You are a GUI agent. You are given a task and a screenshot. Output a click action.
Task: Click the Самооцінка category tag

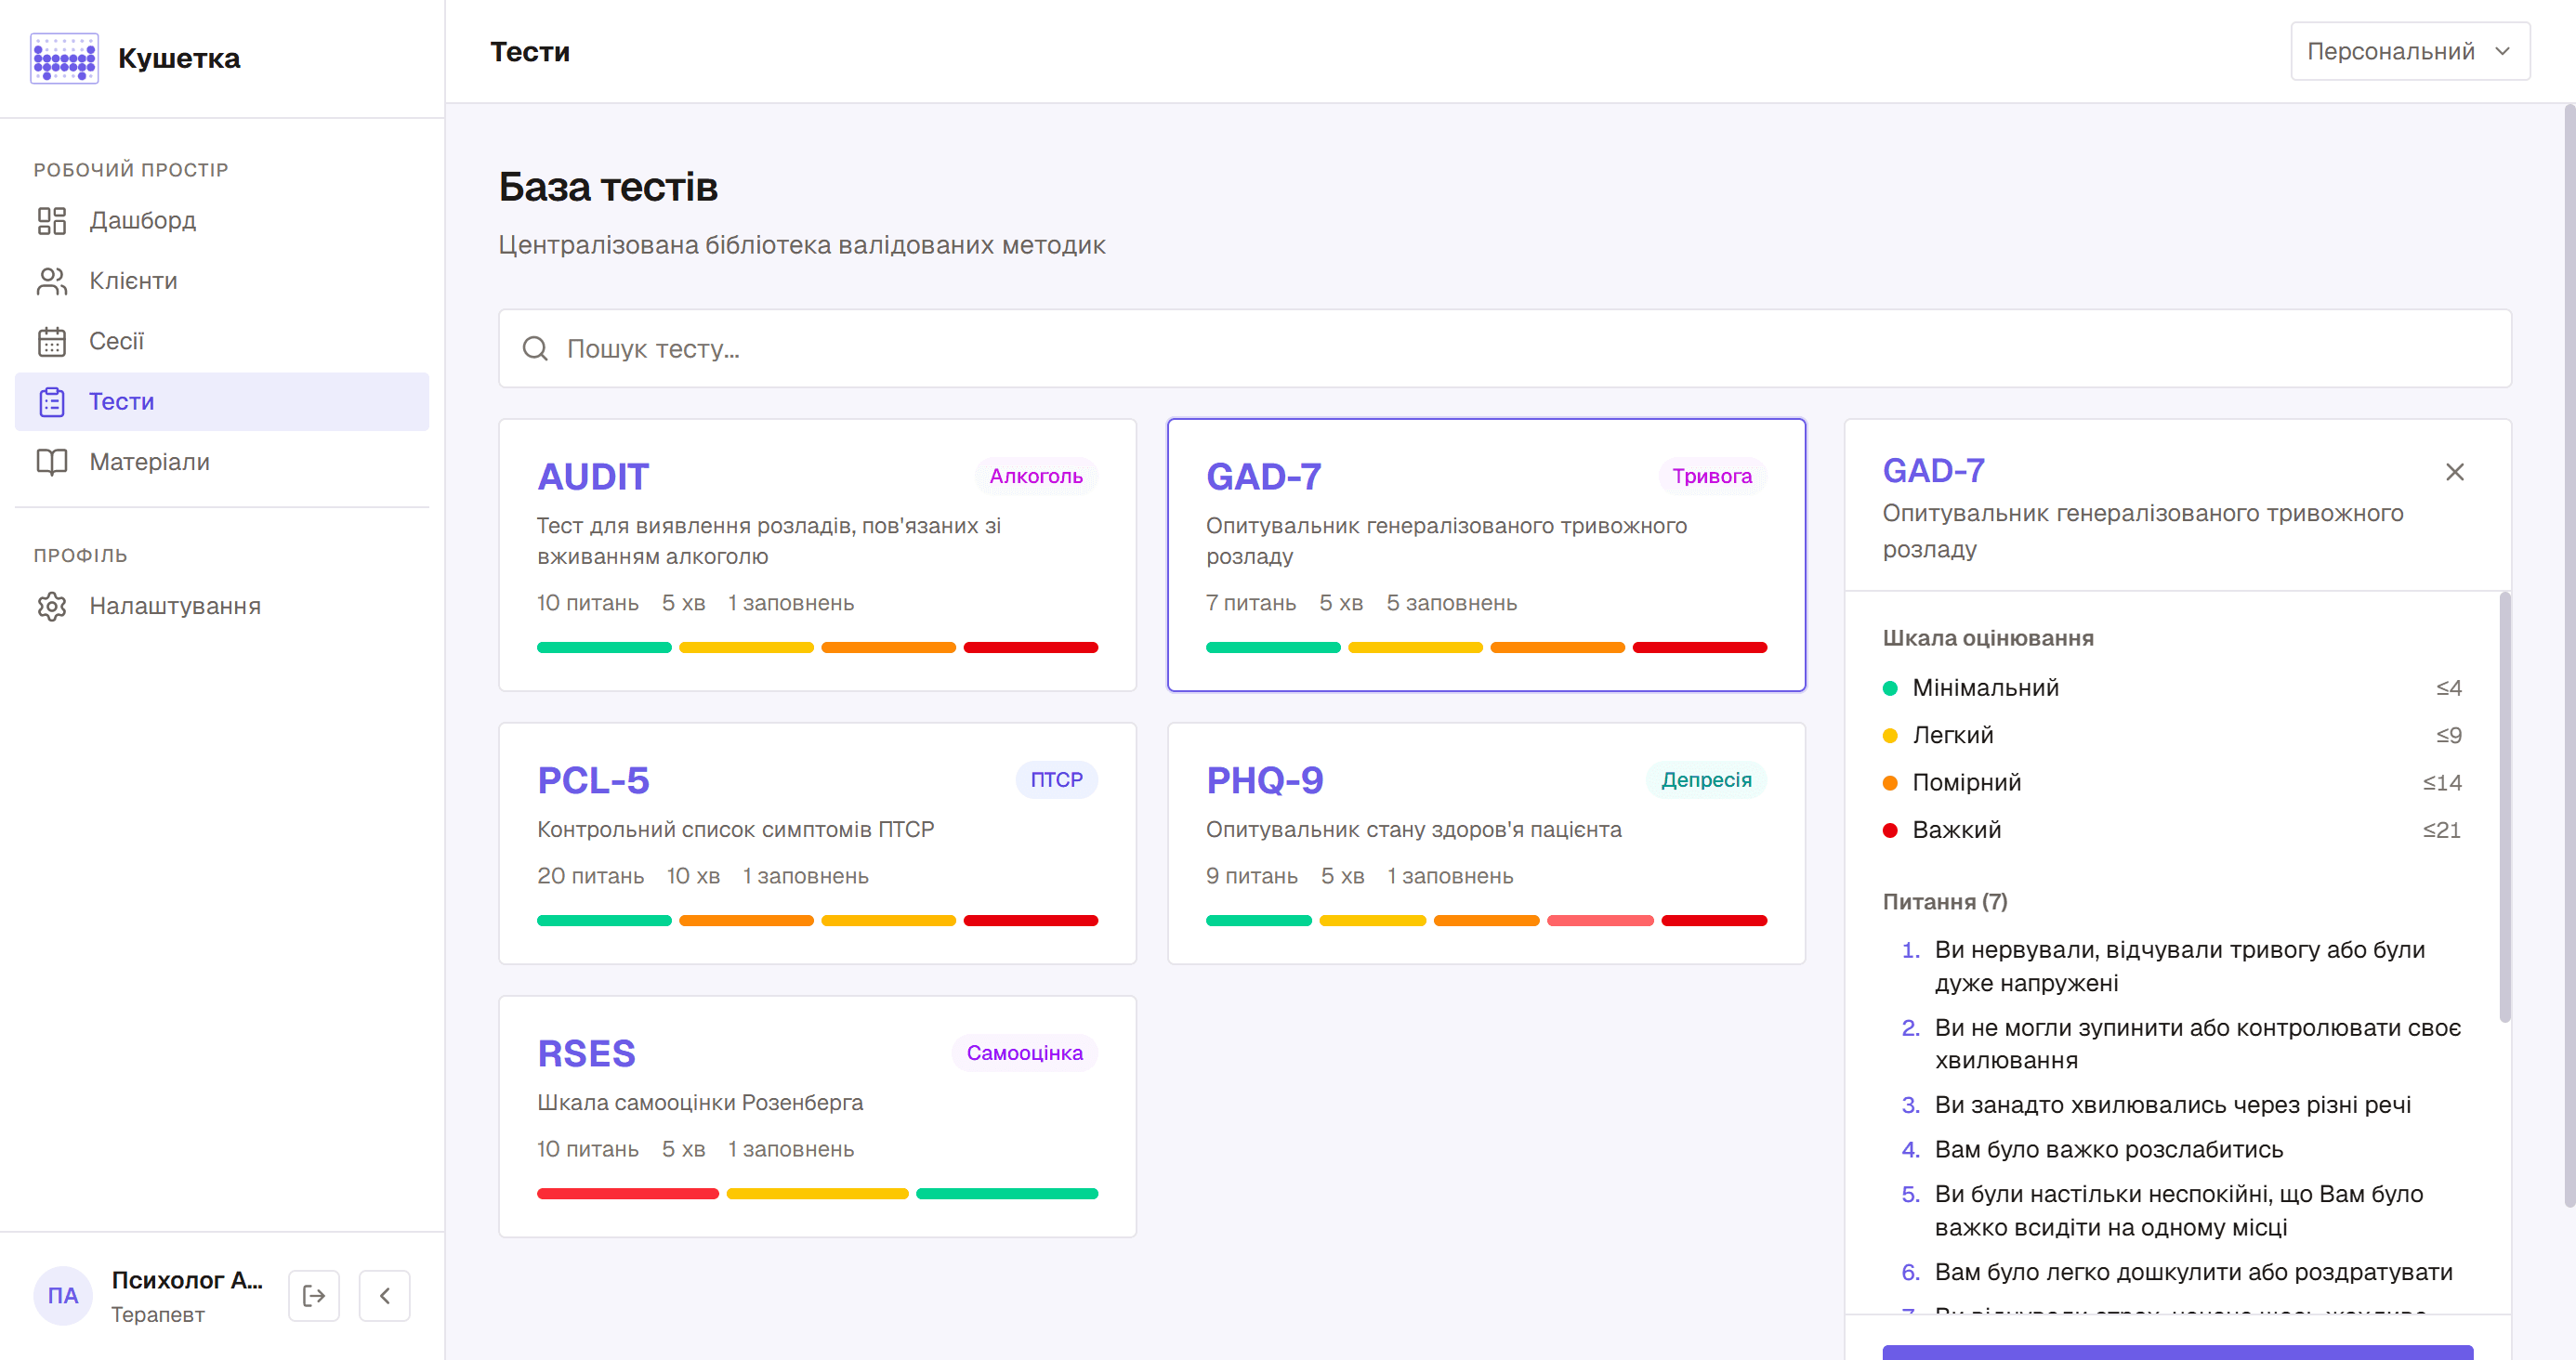click(1025, 1053)
